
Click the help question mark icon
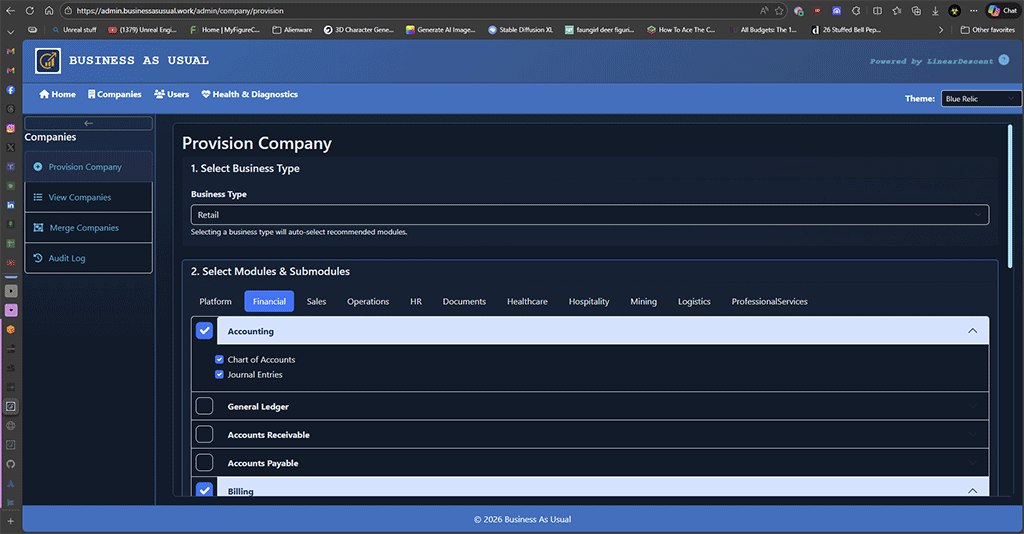[1004, 60]
